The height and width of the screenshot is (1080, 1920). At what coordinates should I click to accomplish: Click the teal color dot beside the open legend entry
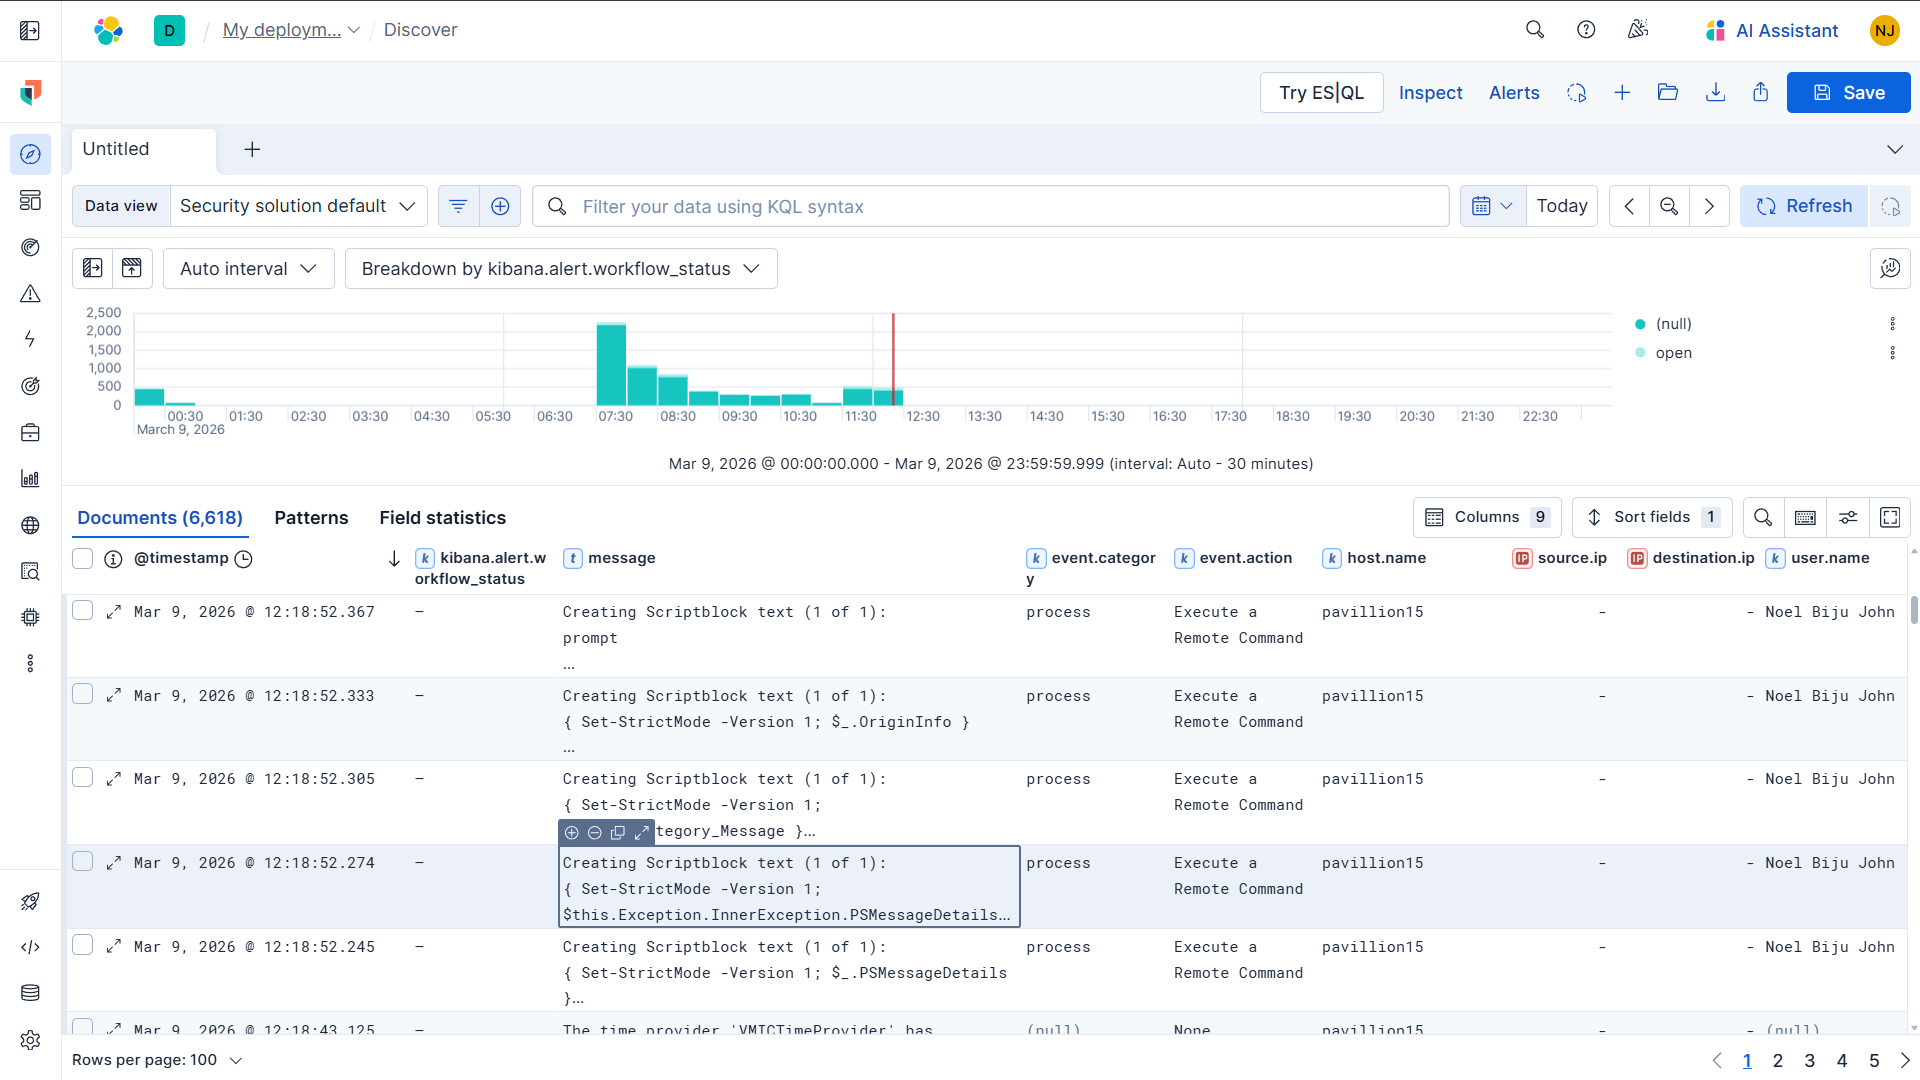(x=1639, y=353)
